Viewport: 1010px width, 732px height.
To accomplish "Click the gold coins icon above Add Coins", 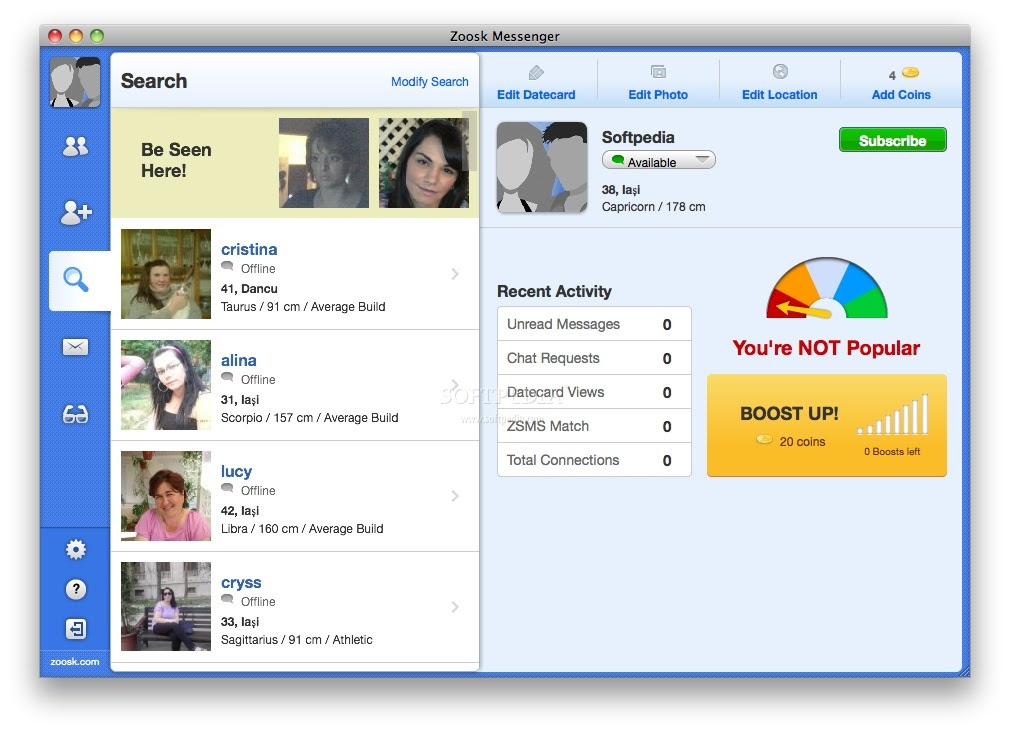I will [x=910, y=72].
